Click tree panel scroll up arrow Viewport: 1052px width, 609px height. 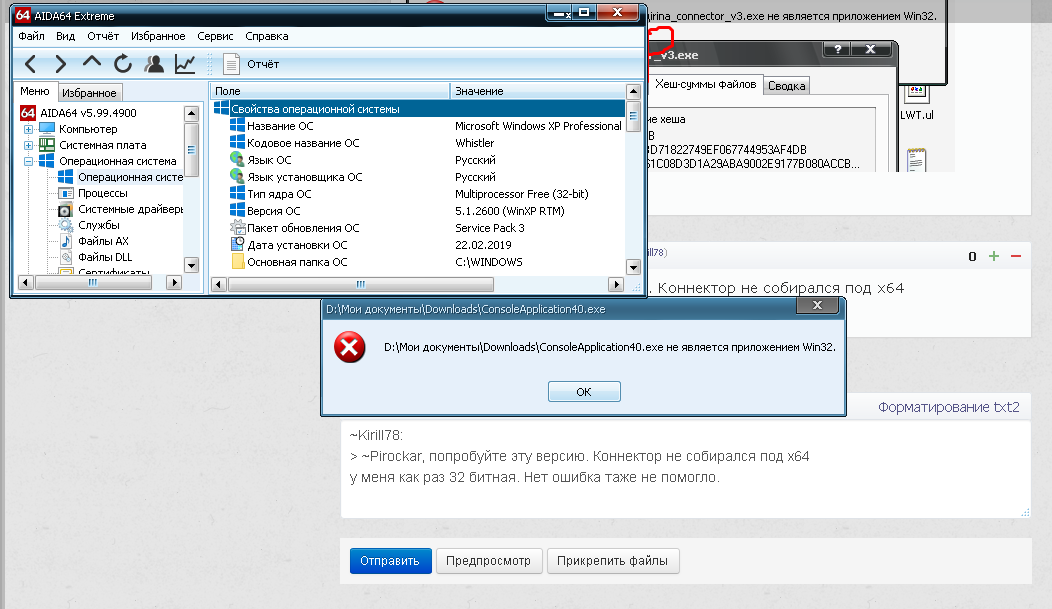point(191,113)
